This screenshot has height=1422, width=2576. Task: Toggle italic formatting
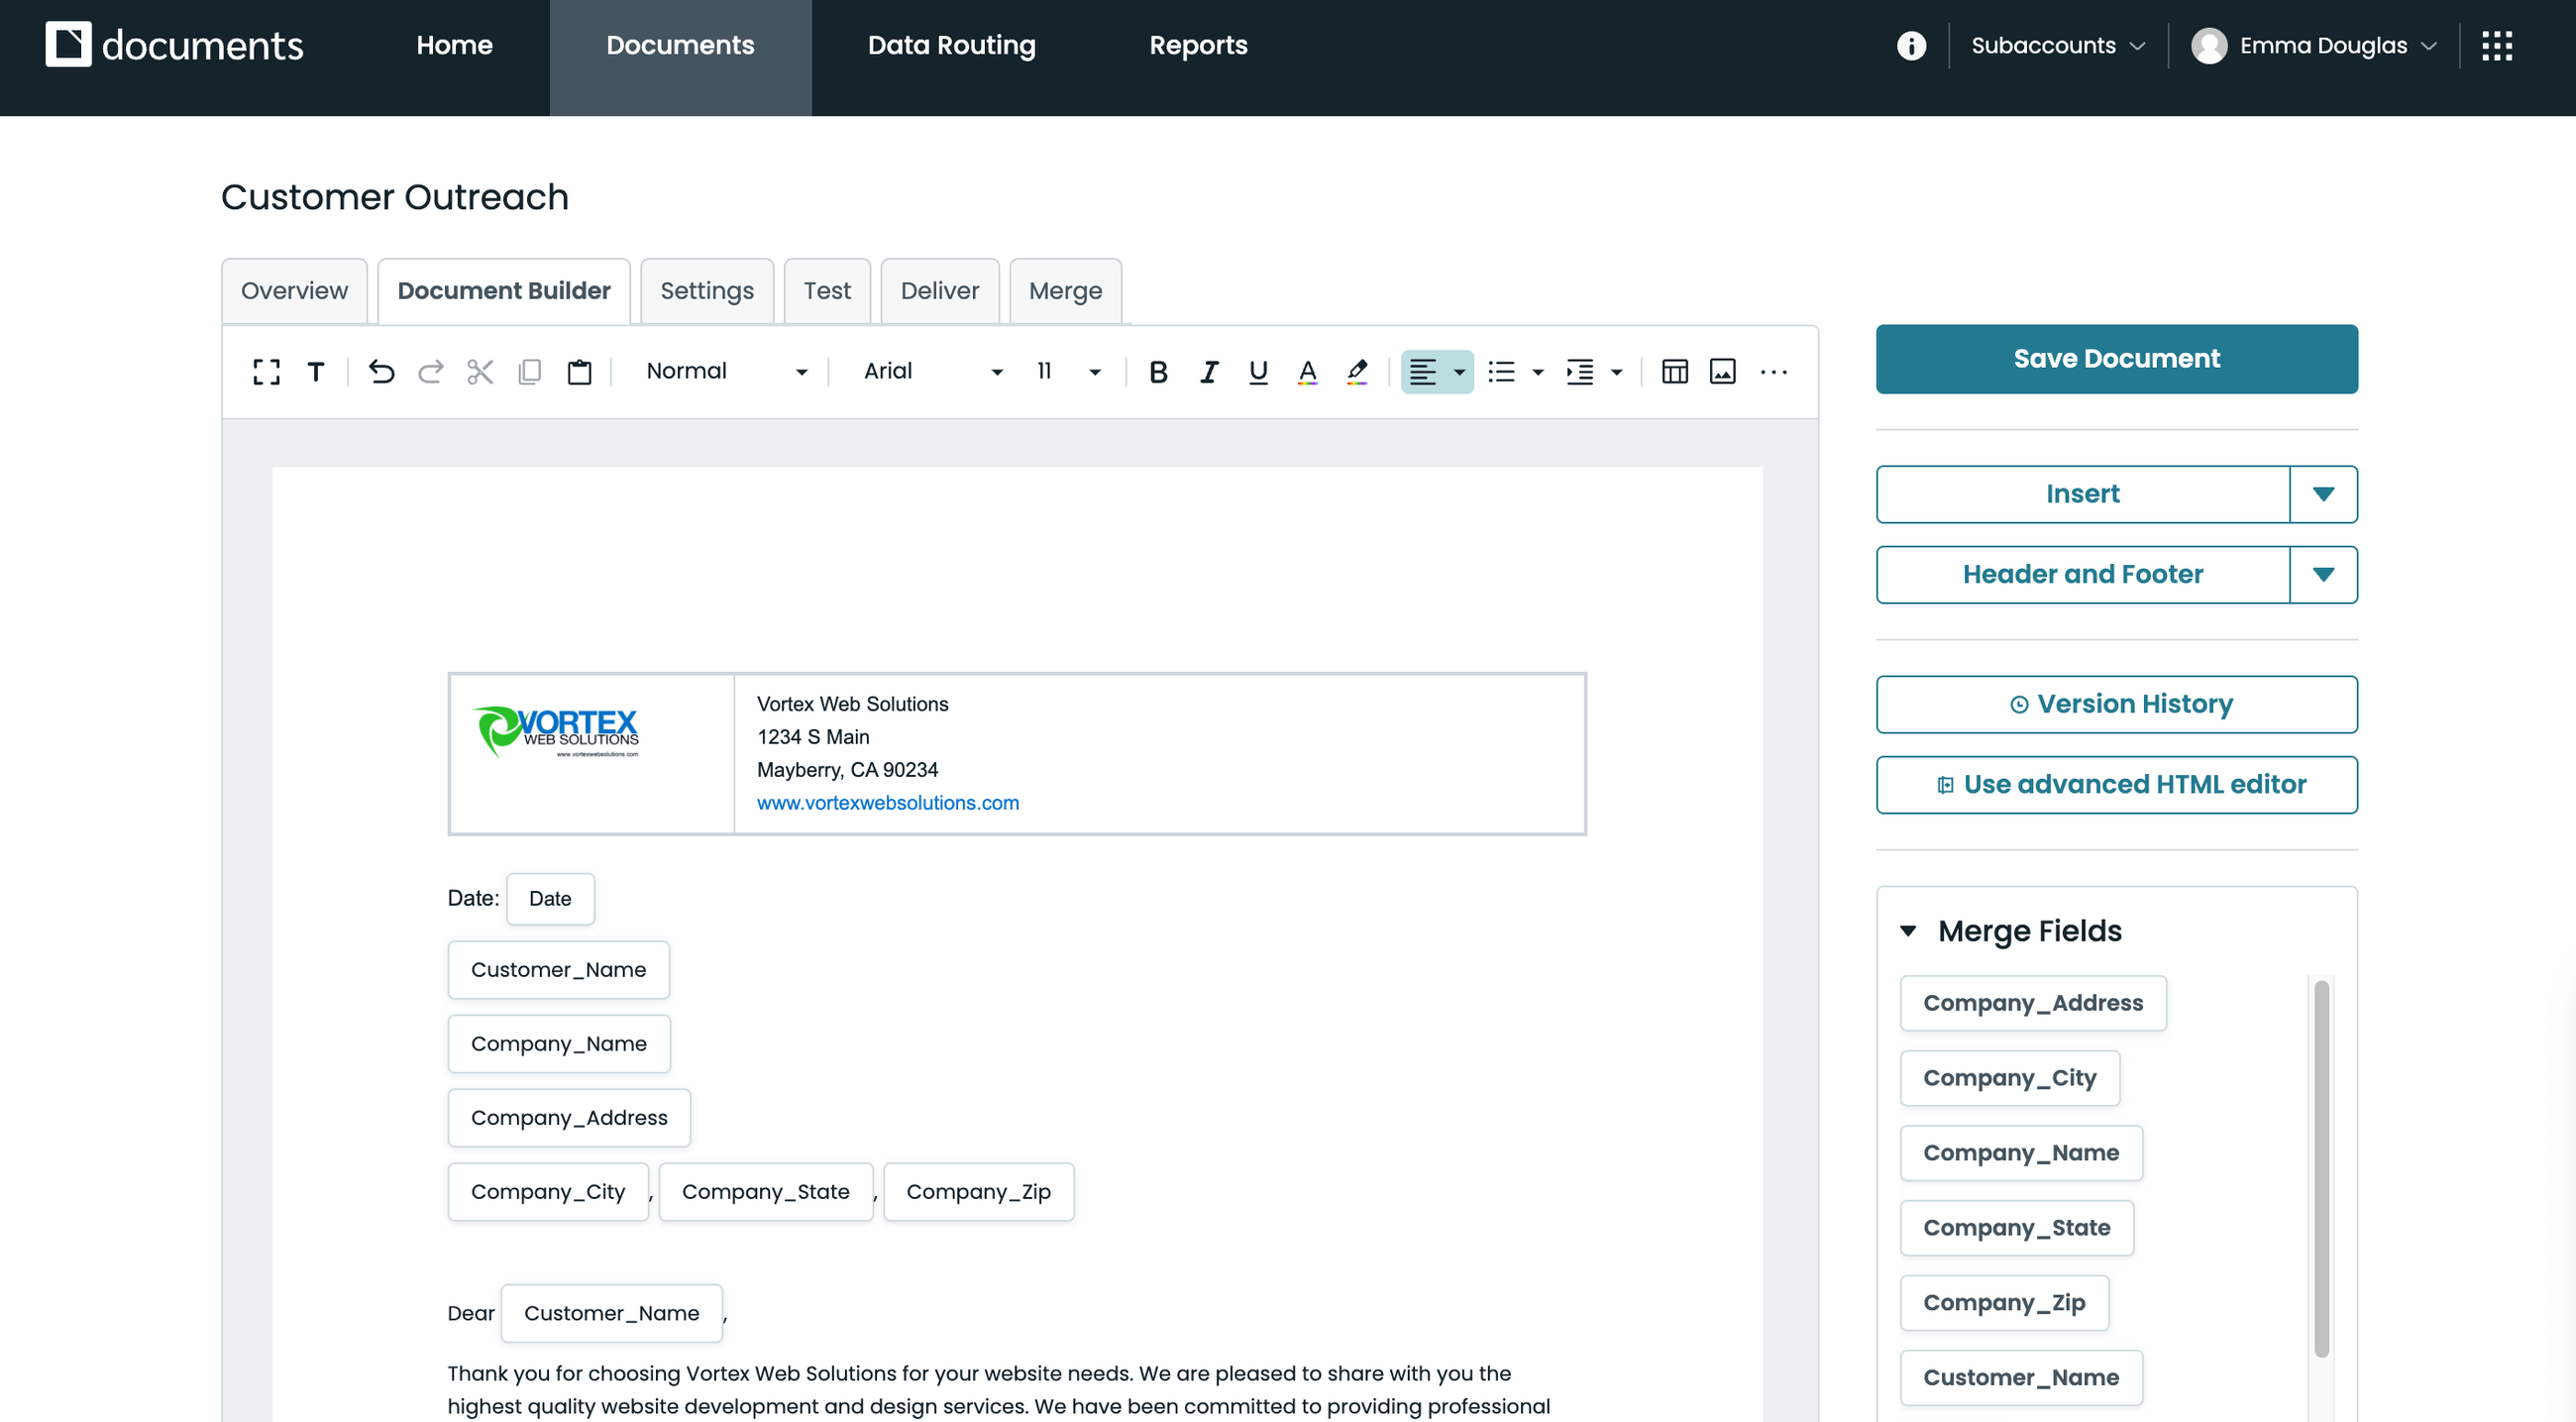click(1209, 371)
